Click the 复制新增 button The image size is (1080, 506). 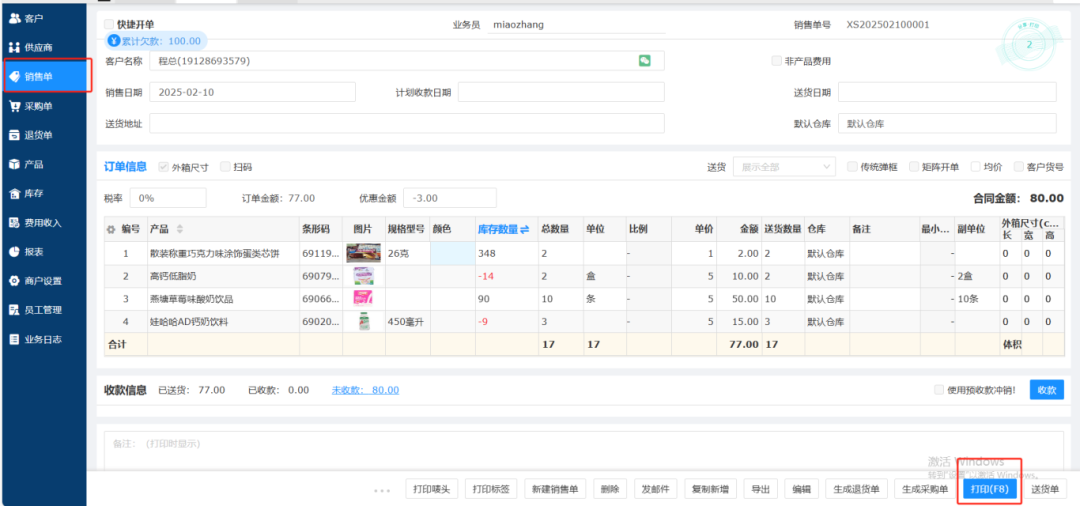coord(711,489)
